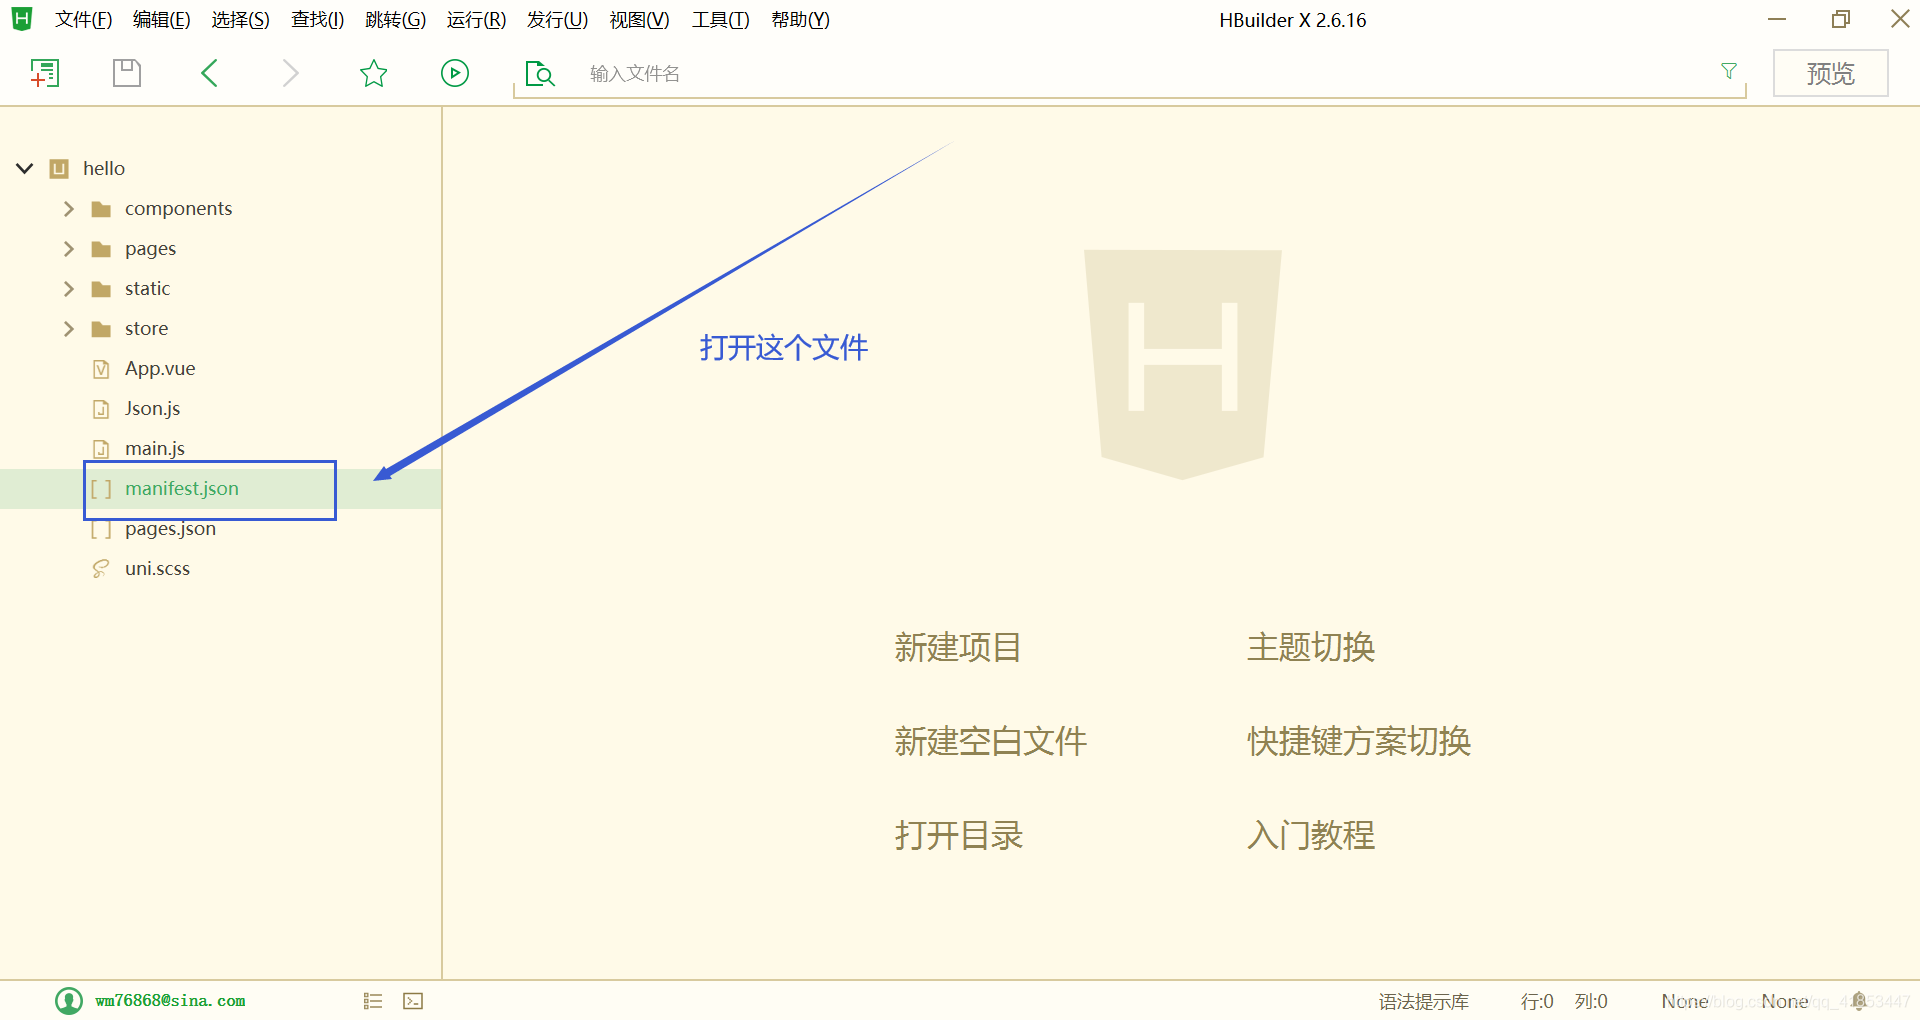Click the 新建空白文件 link
The height and width of the screenshot is (1020, 1920).
coord(990,741)
